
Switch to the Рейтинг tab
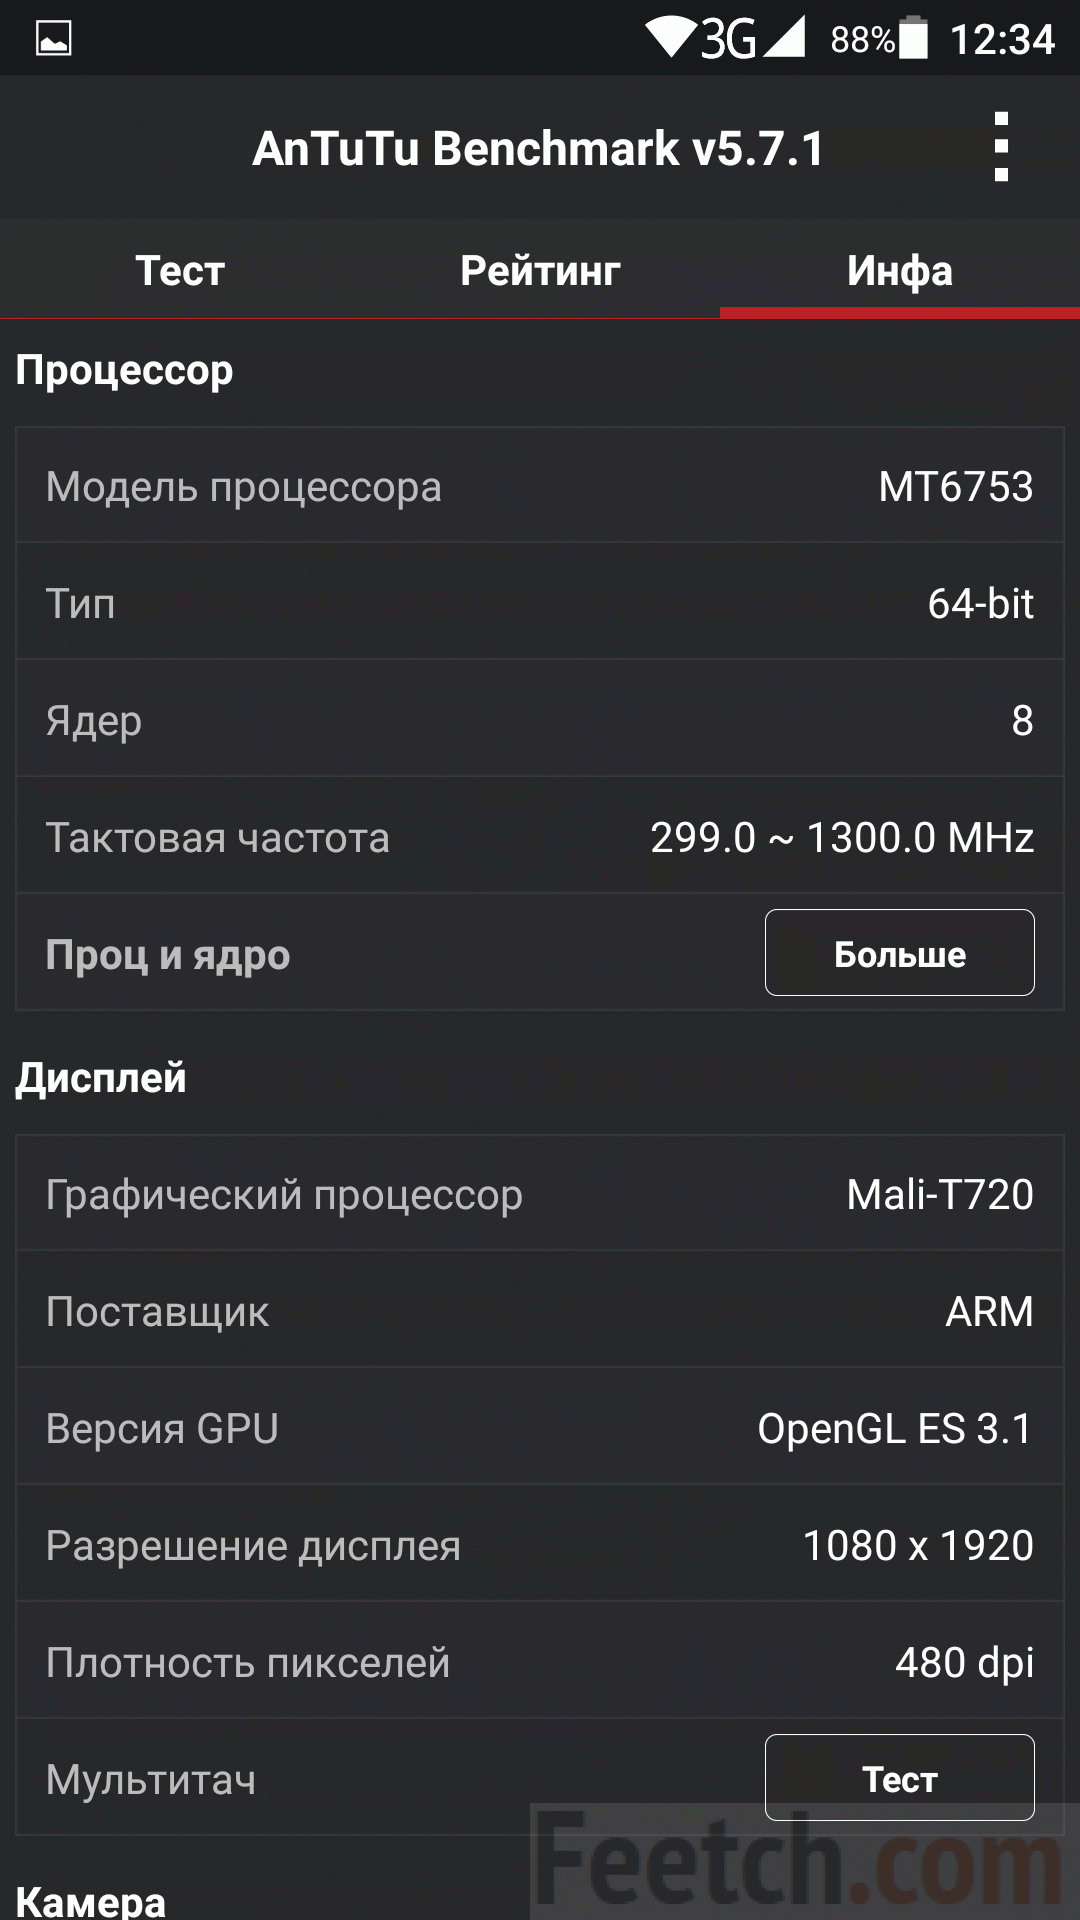[x=540, y=270]
